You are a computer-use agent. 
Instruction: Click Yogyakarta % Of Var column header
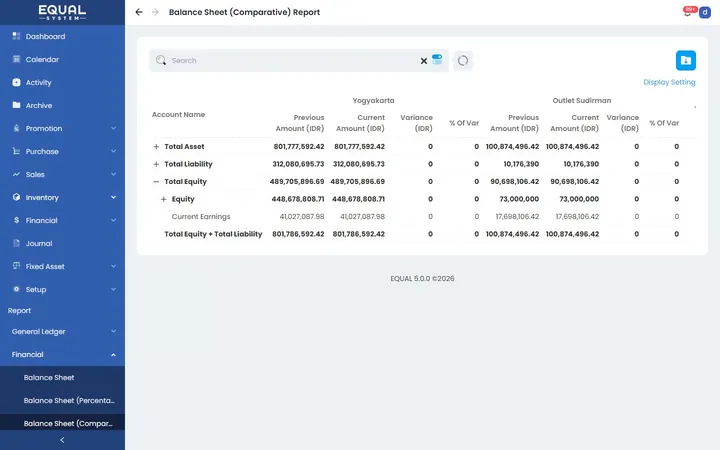(x=464, y=123)
